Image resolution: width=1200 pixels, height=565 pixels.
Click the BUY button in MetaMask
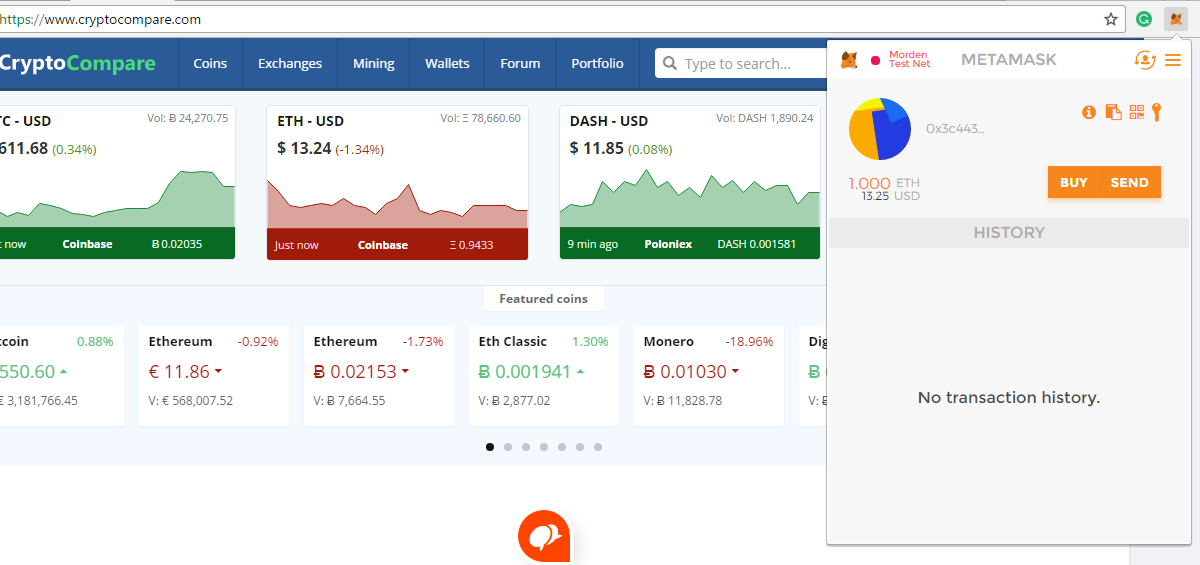1074,183
